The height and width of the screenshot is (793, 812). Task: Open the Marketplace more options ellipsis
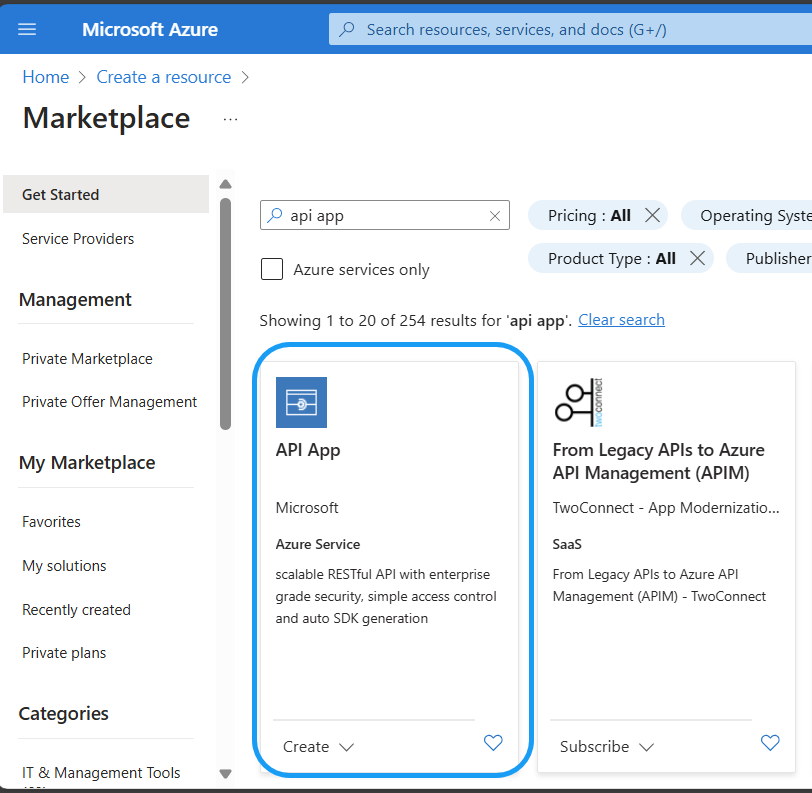[x=230, y=120]
